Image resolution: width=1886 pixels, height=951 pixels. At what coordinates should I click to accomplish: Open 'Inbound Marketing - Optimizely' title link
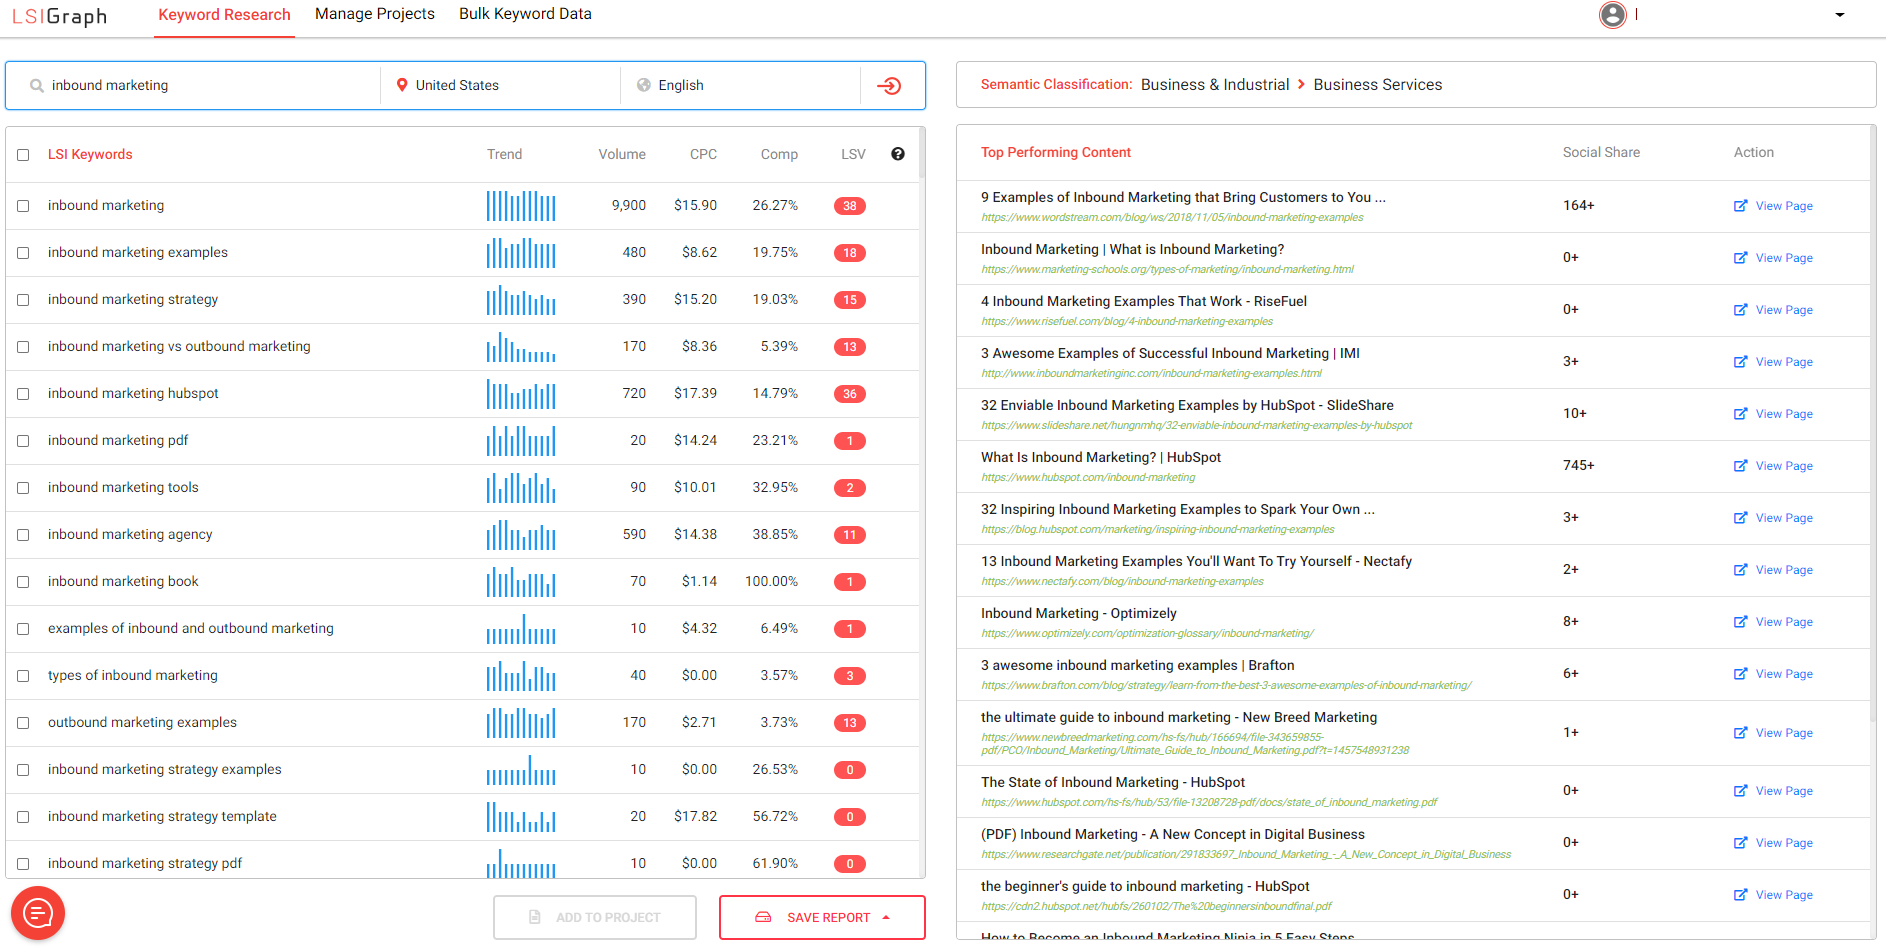[1079, 613]
